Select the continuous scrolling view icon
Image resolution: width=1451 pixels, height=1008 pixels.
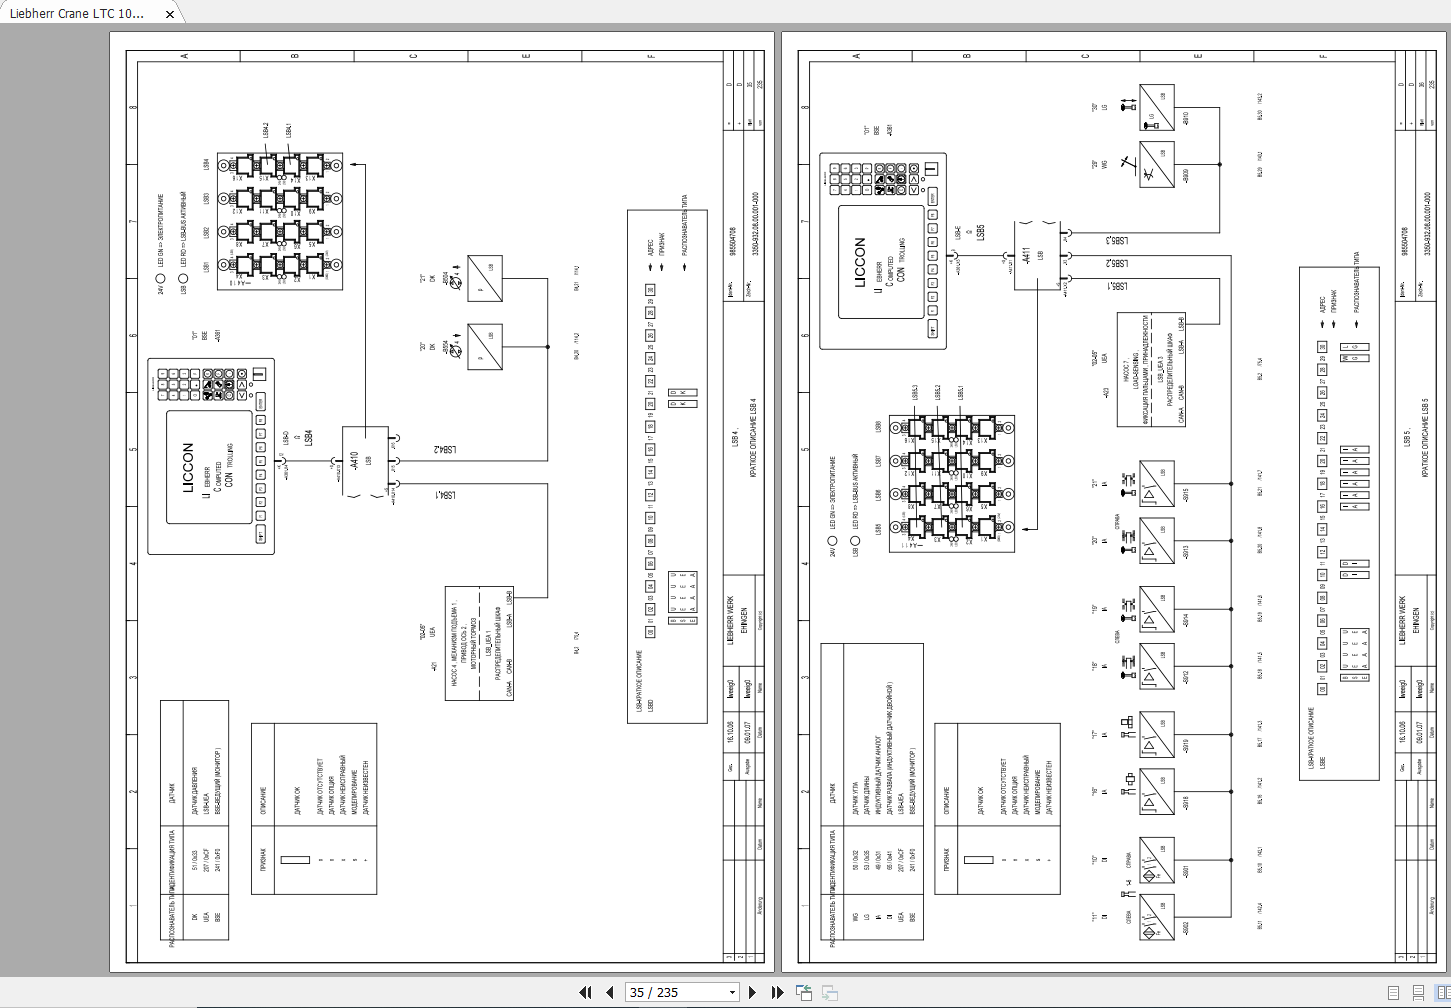pyautogui.click(x=1418, y=992)
